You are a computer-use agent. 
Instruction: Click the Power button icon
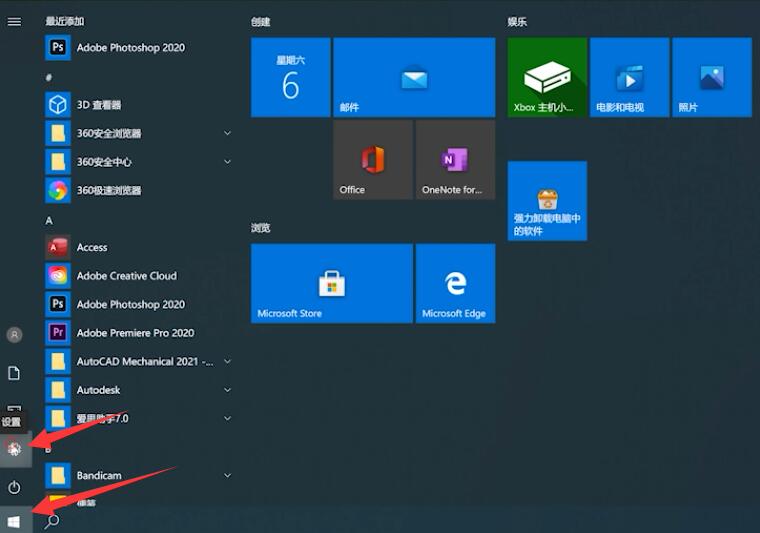point(15,487)
